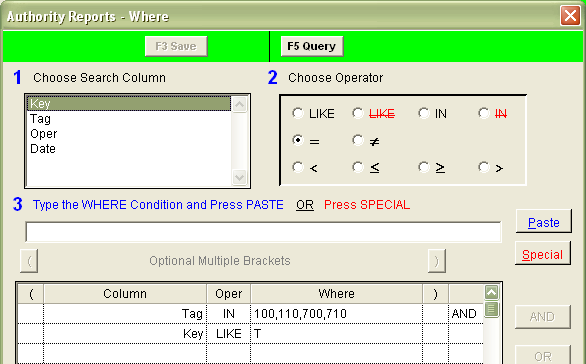Click the search column list up arrow

tap(240, 104)
